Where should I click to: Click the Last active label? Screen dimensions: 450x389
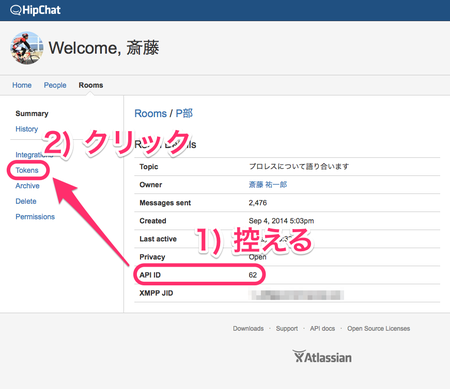pos(158,239)
